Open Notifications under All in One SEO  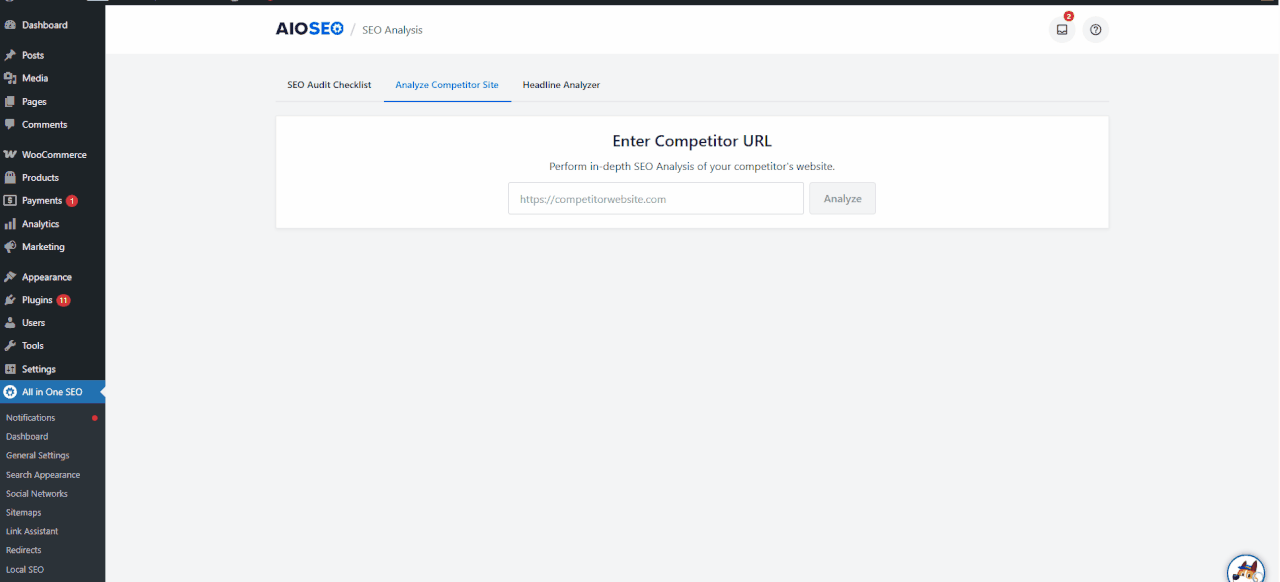30,417
